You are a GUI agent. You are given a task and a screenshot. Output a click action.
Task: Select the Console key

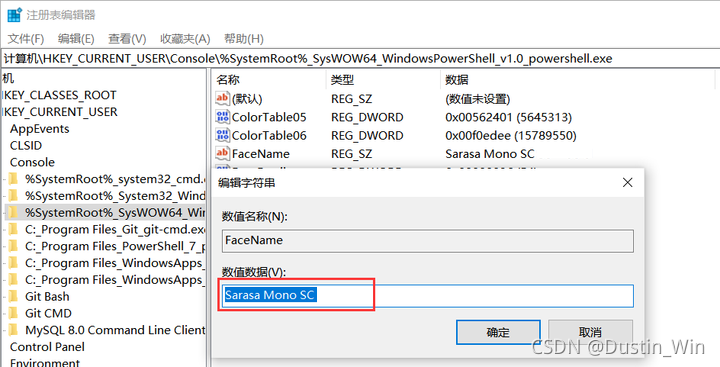(32, 162)
